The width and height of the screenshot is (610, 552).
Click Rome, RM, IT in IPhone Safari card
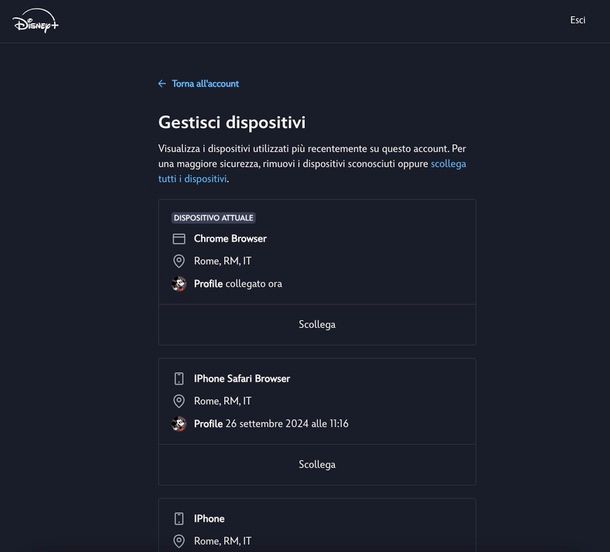223,401
